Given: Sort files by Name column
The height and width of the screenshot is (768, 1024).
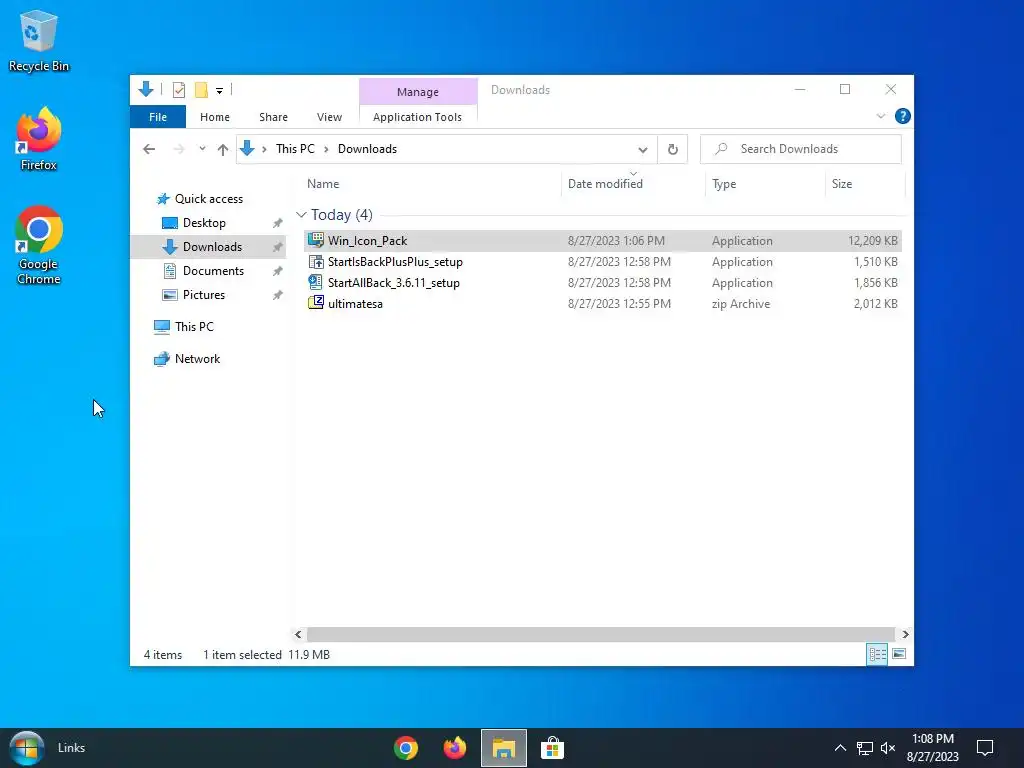Looking at the screenshot, I should point(432,184).
